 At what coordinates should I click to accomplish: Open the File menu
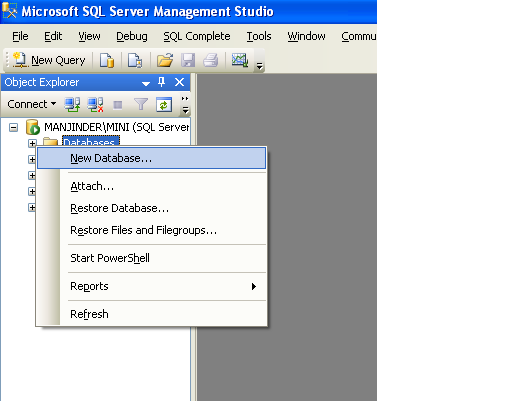[x=20, y=36]
